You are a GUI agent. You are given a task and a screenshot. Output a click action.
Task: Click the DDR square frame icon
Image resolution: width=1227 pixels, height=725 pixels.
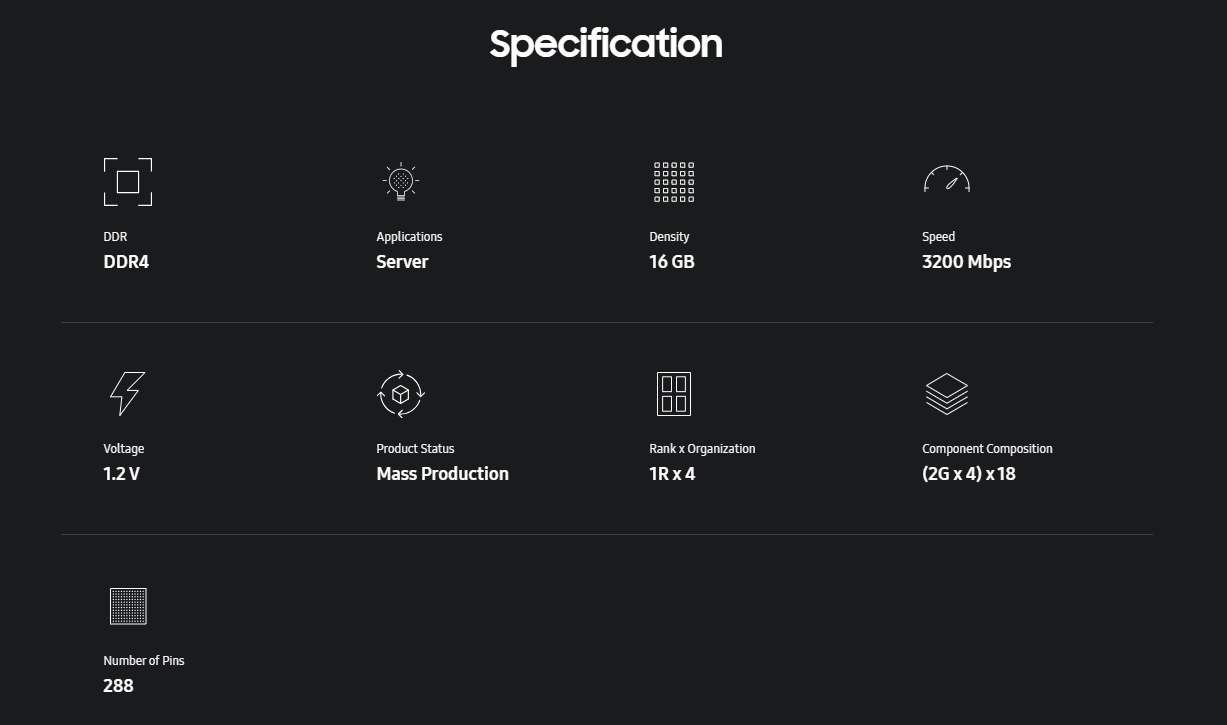128,182
